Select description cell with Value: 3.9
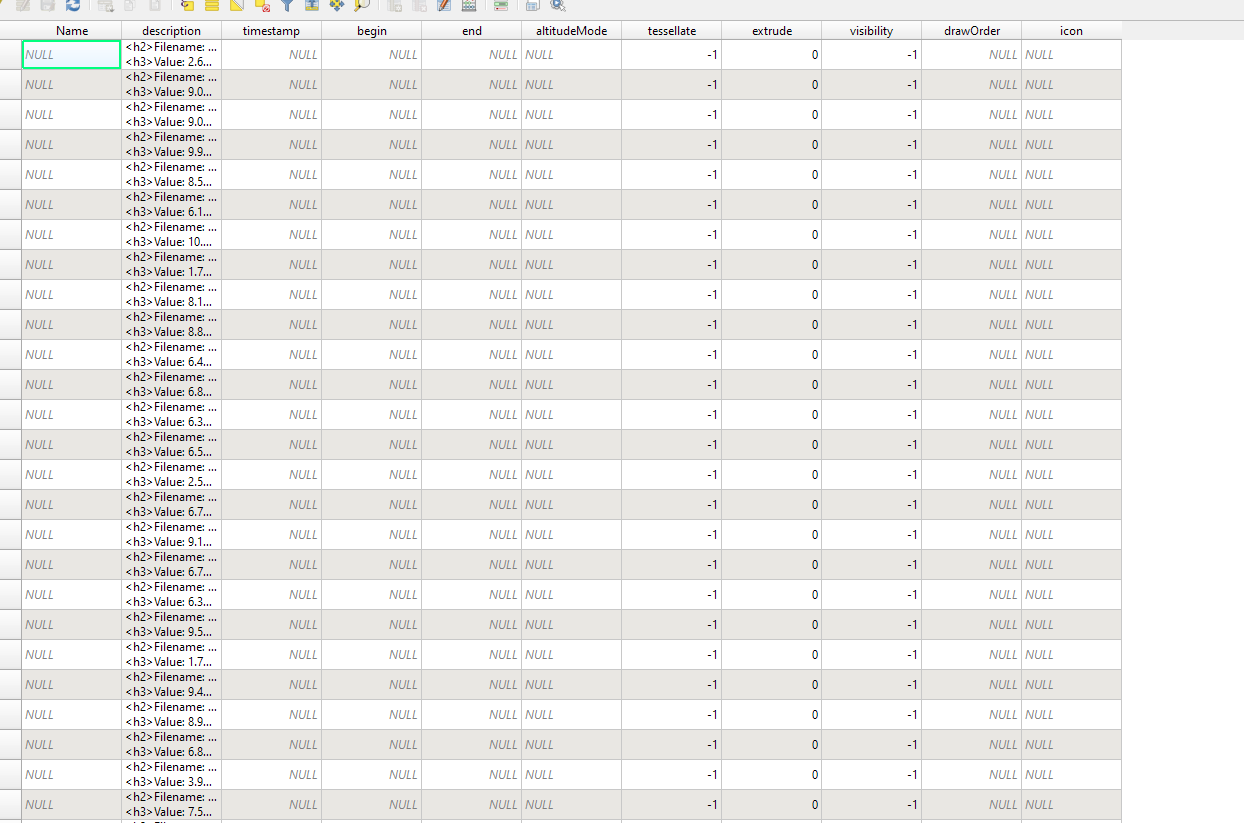The height and width of the screenshot is (823, 1244). coord(172,774)
